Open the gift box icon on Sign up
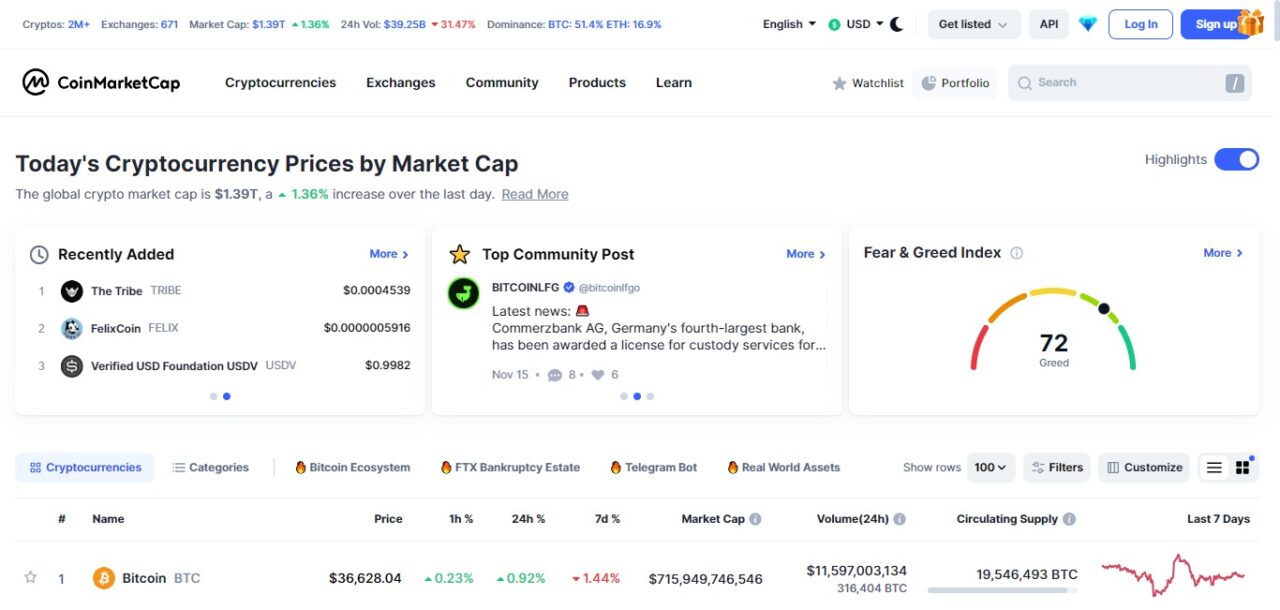1280x610 pixels. pos(1250,22)
